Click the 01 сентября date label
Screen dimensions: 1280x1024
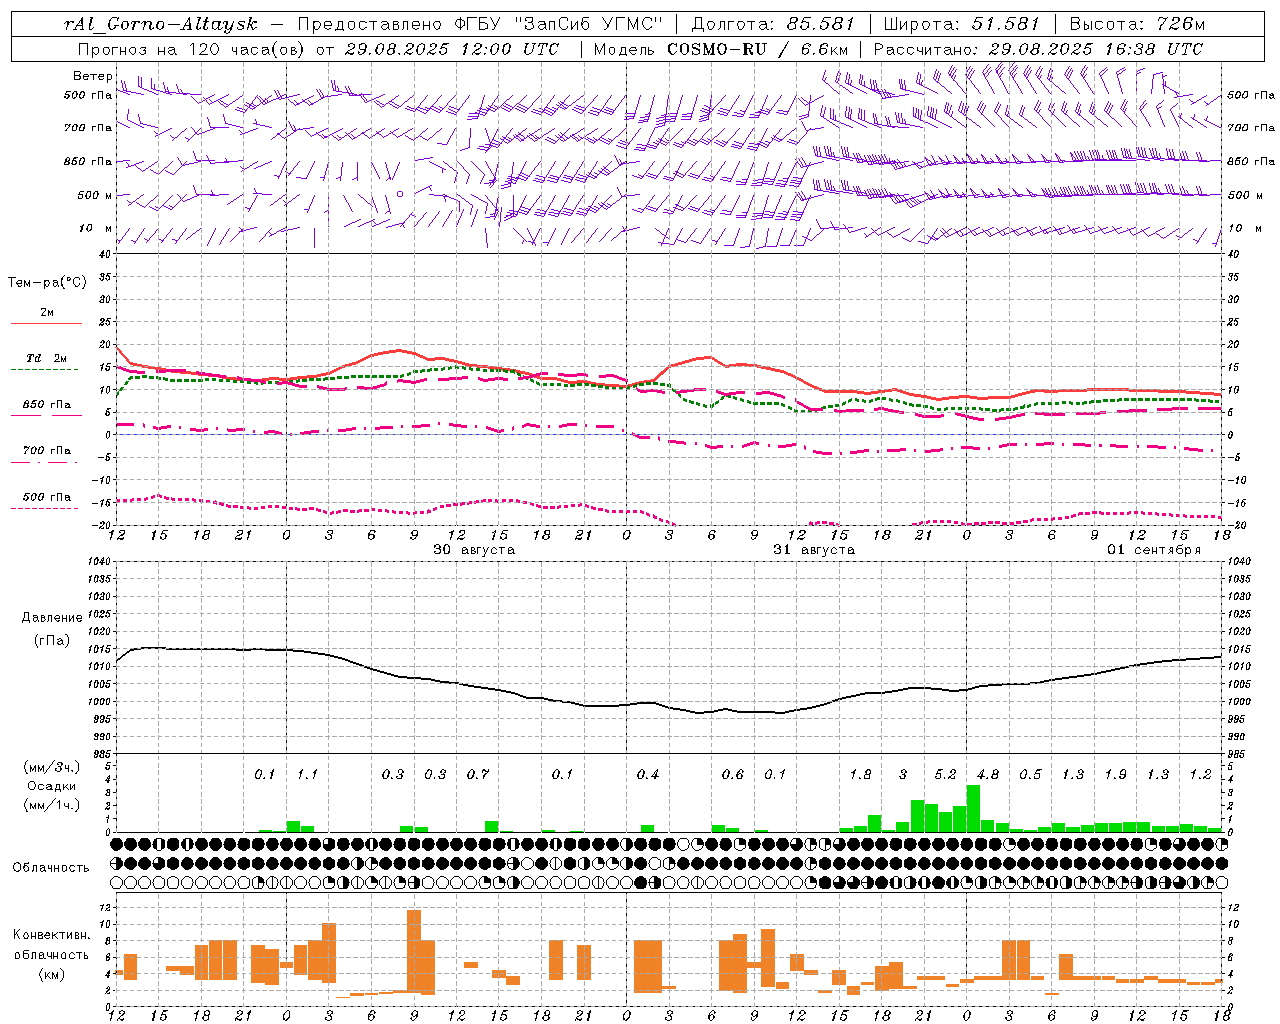coord(1153,550)
